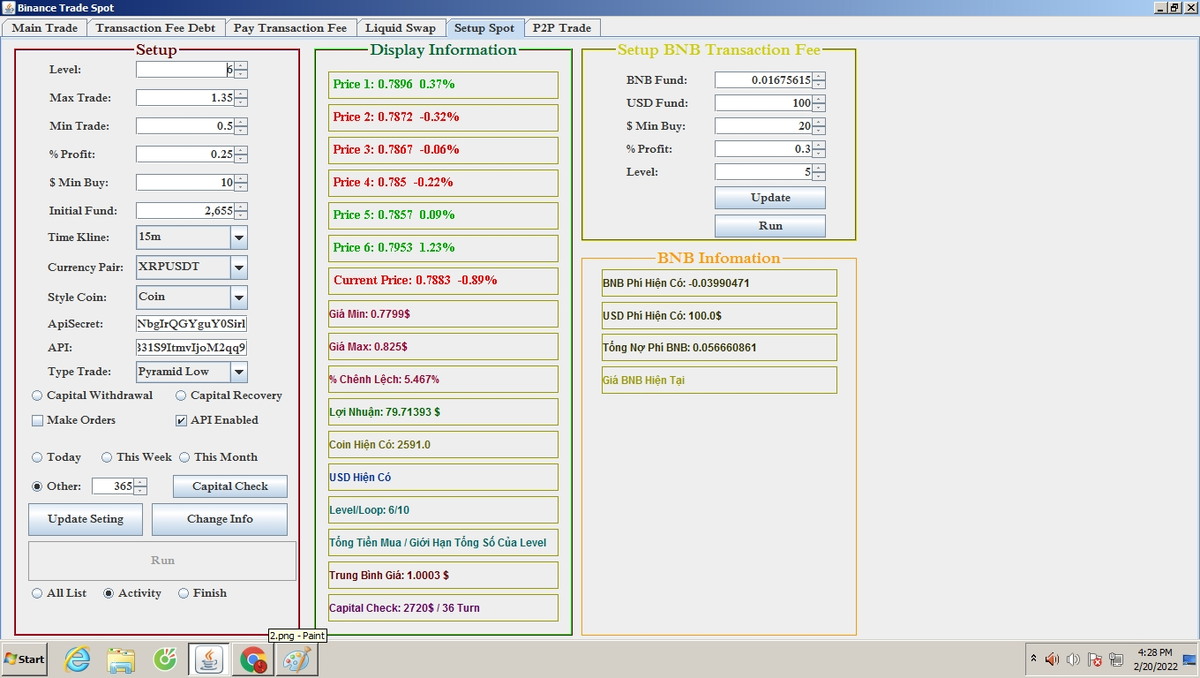The width and height of the screenshot is (1200, 678).
Task: Click the Change Info button
Action: (220, 519)
